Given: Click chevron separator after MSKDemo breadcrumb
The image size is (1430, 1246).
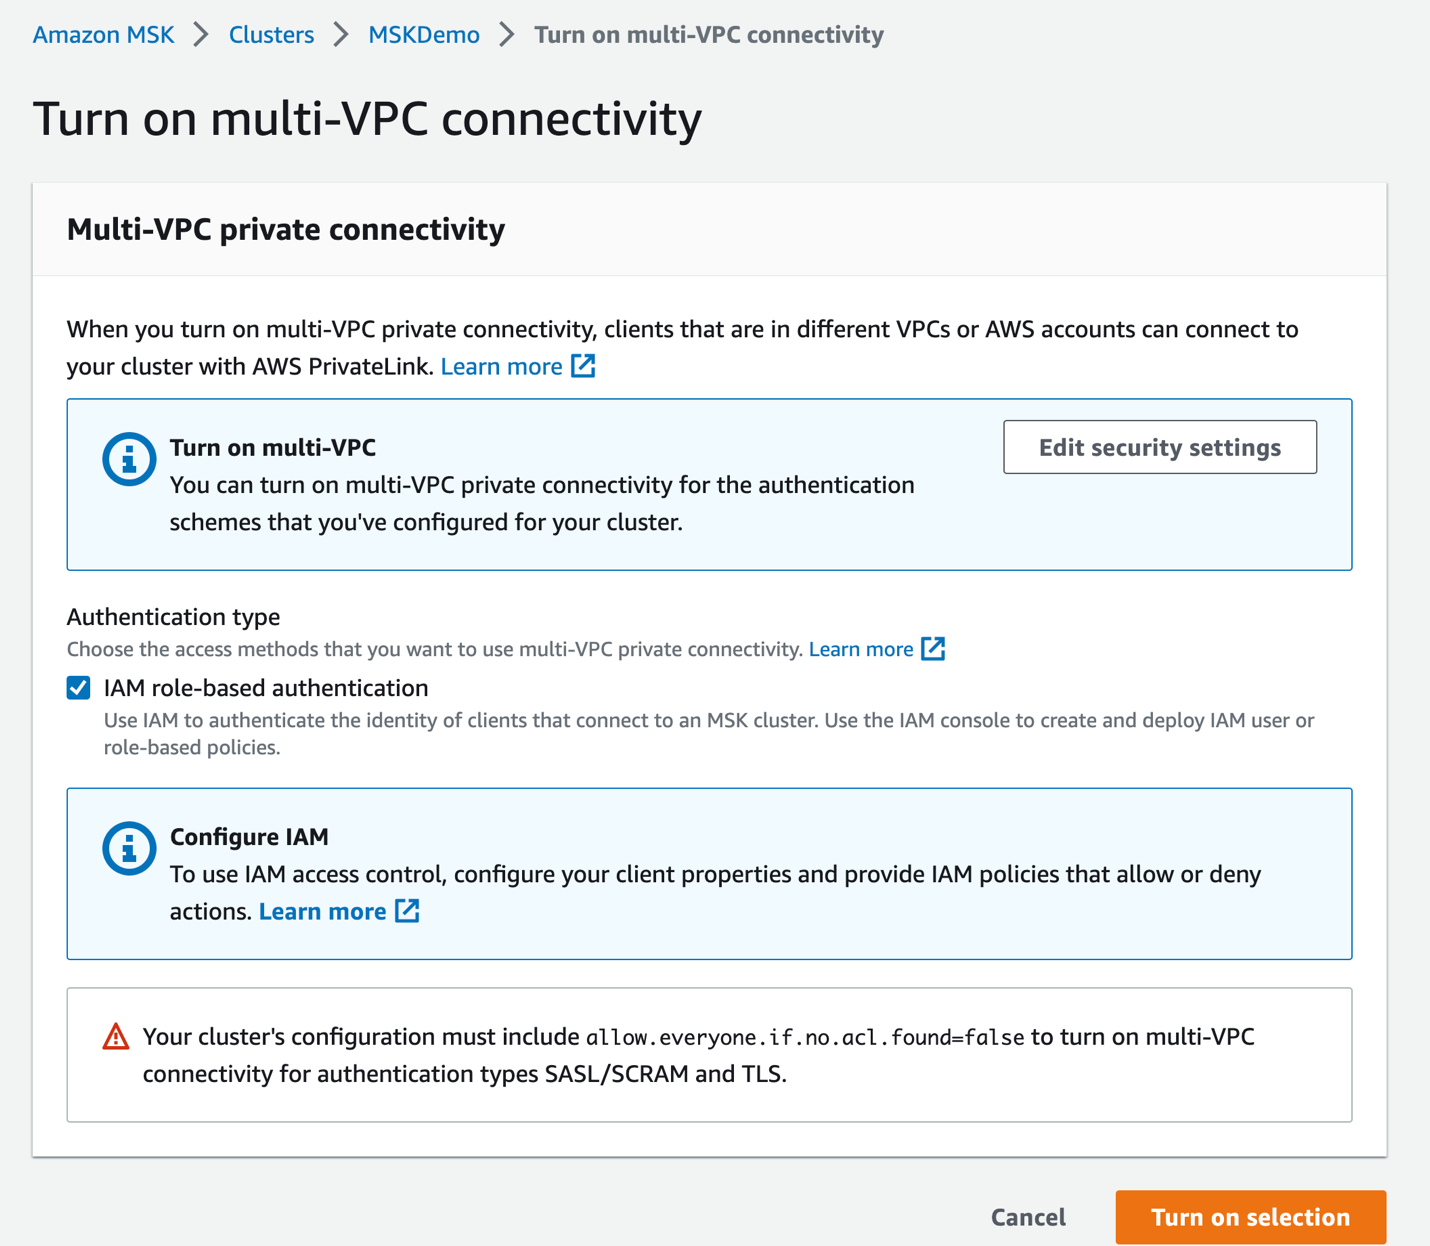Looking at the screenshot, I should (507, 35).
